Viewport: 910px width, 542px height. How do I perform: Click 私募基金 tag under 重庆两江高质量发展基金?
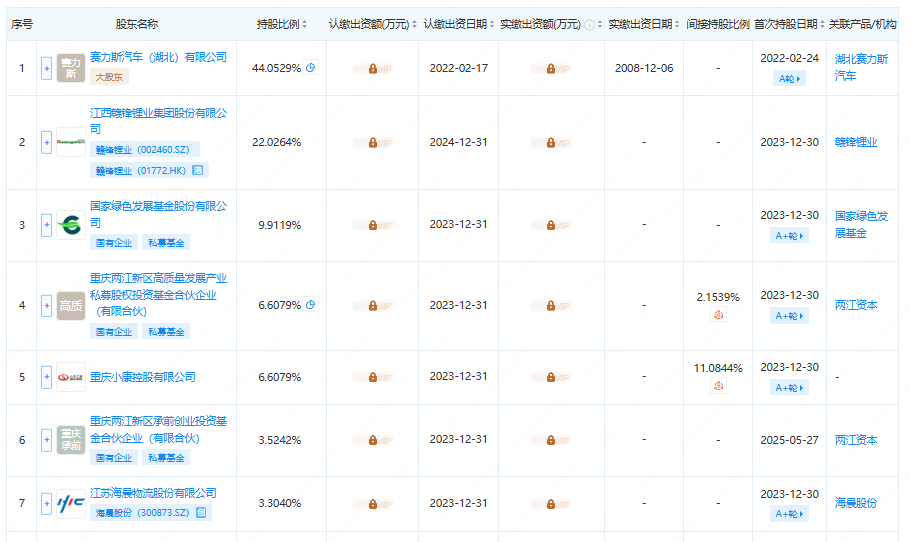(166, 332)
